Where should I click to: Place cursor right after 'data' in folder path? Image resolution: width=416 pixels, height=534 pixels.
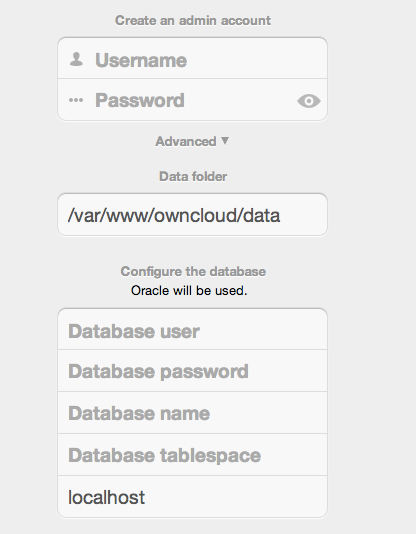coord(281,216)
